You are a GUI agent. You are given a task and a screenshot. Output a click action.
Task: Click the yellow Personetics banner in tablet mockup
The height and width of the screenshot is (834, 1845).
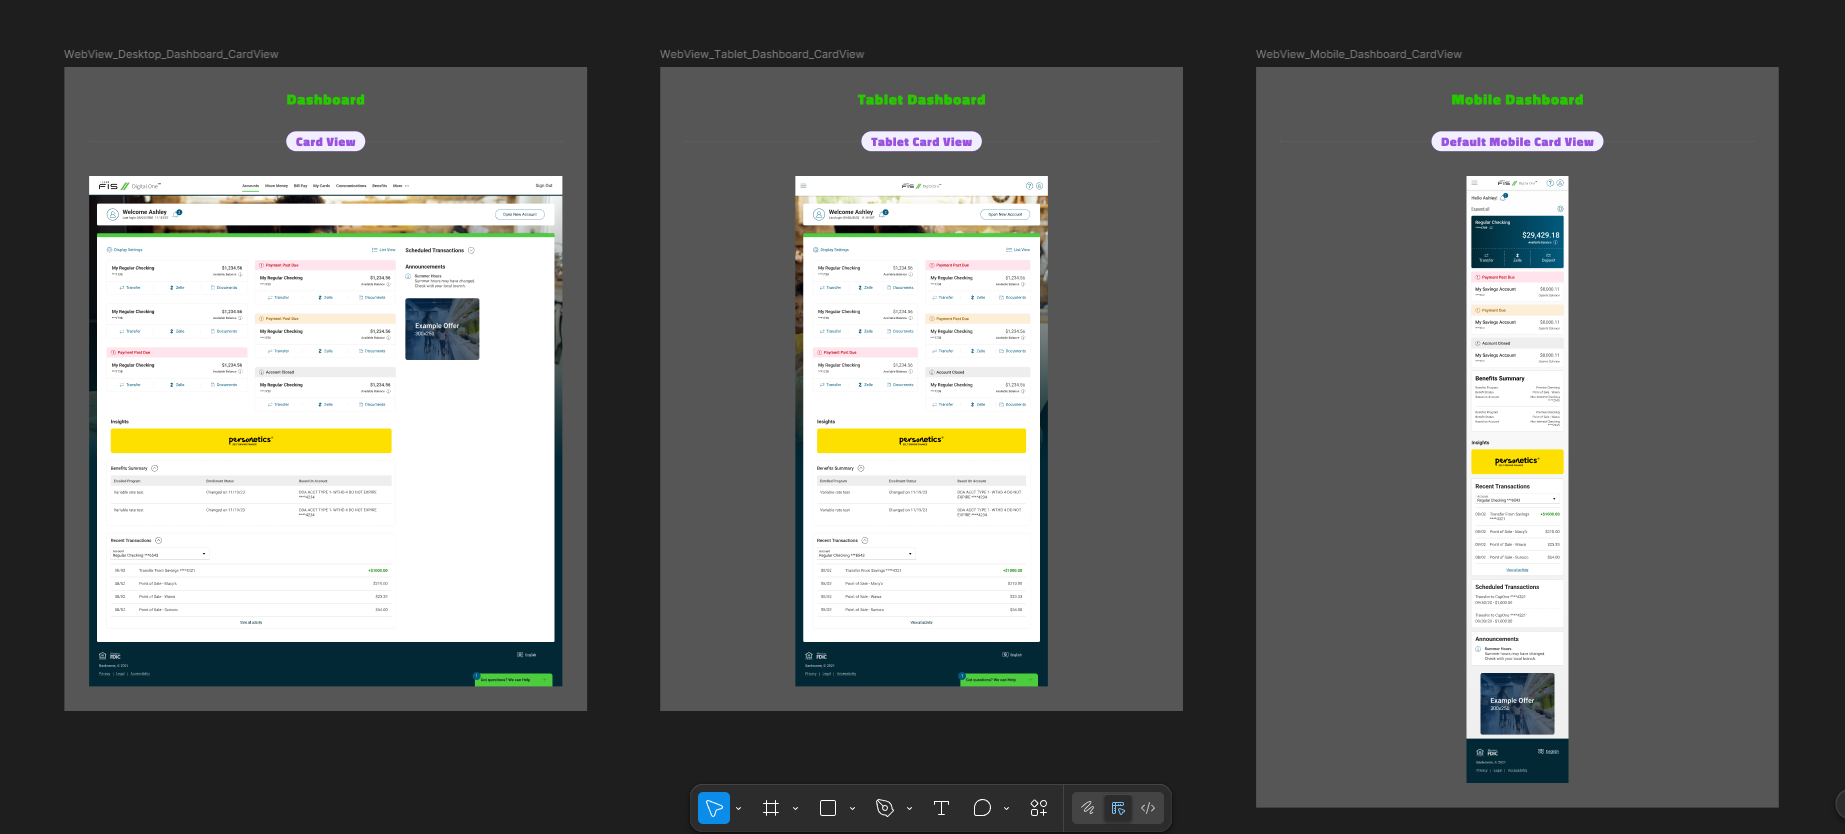[921, 441]
